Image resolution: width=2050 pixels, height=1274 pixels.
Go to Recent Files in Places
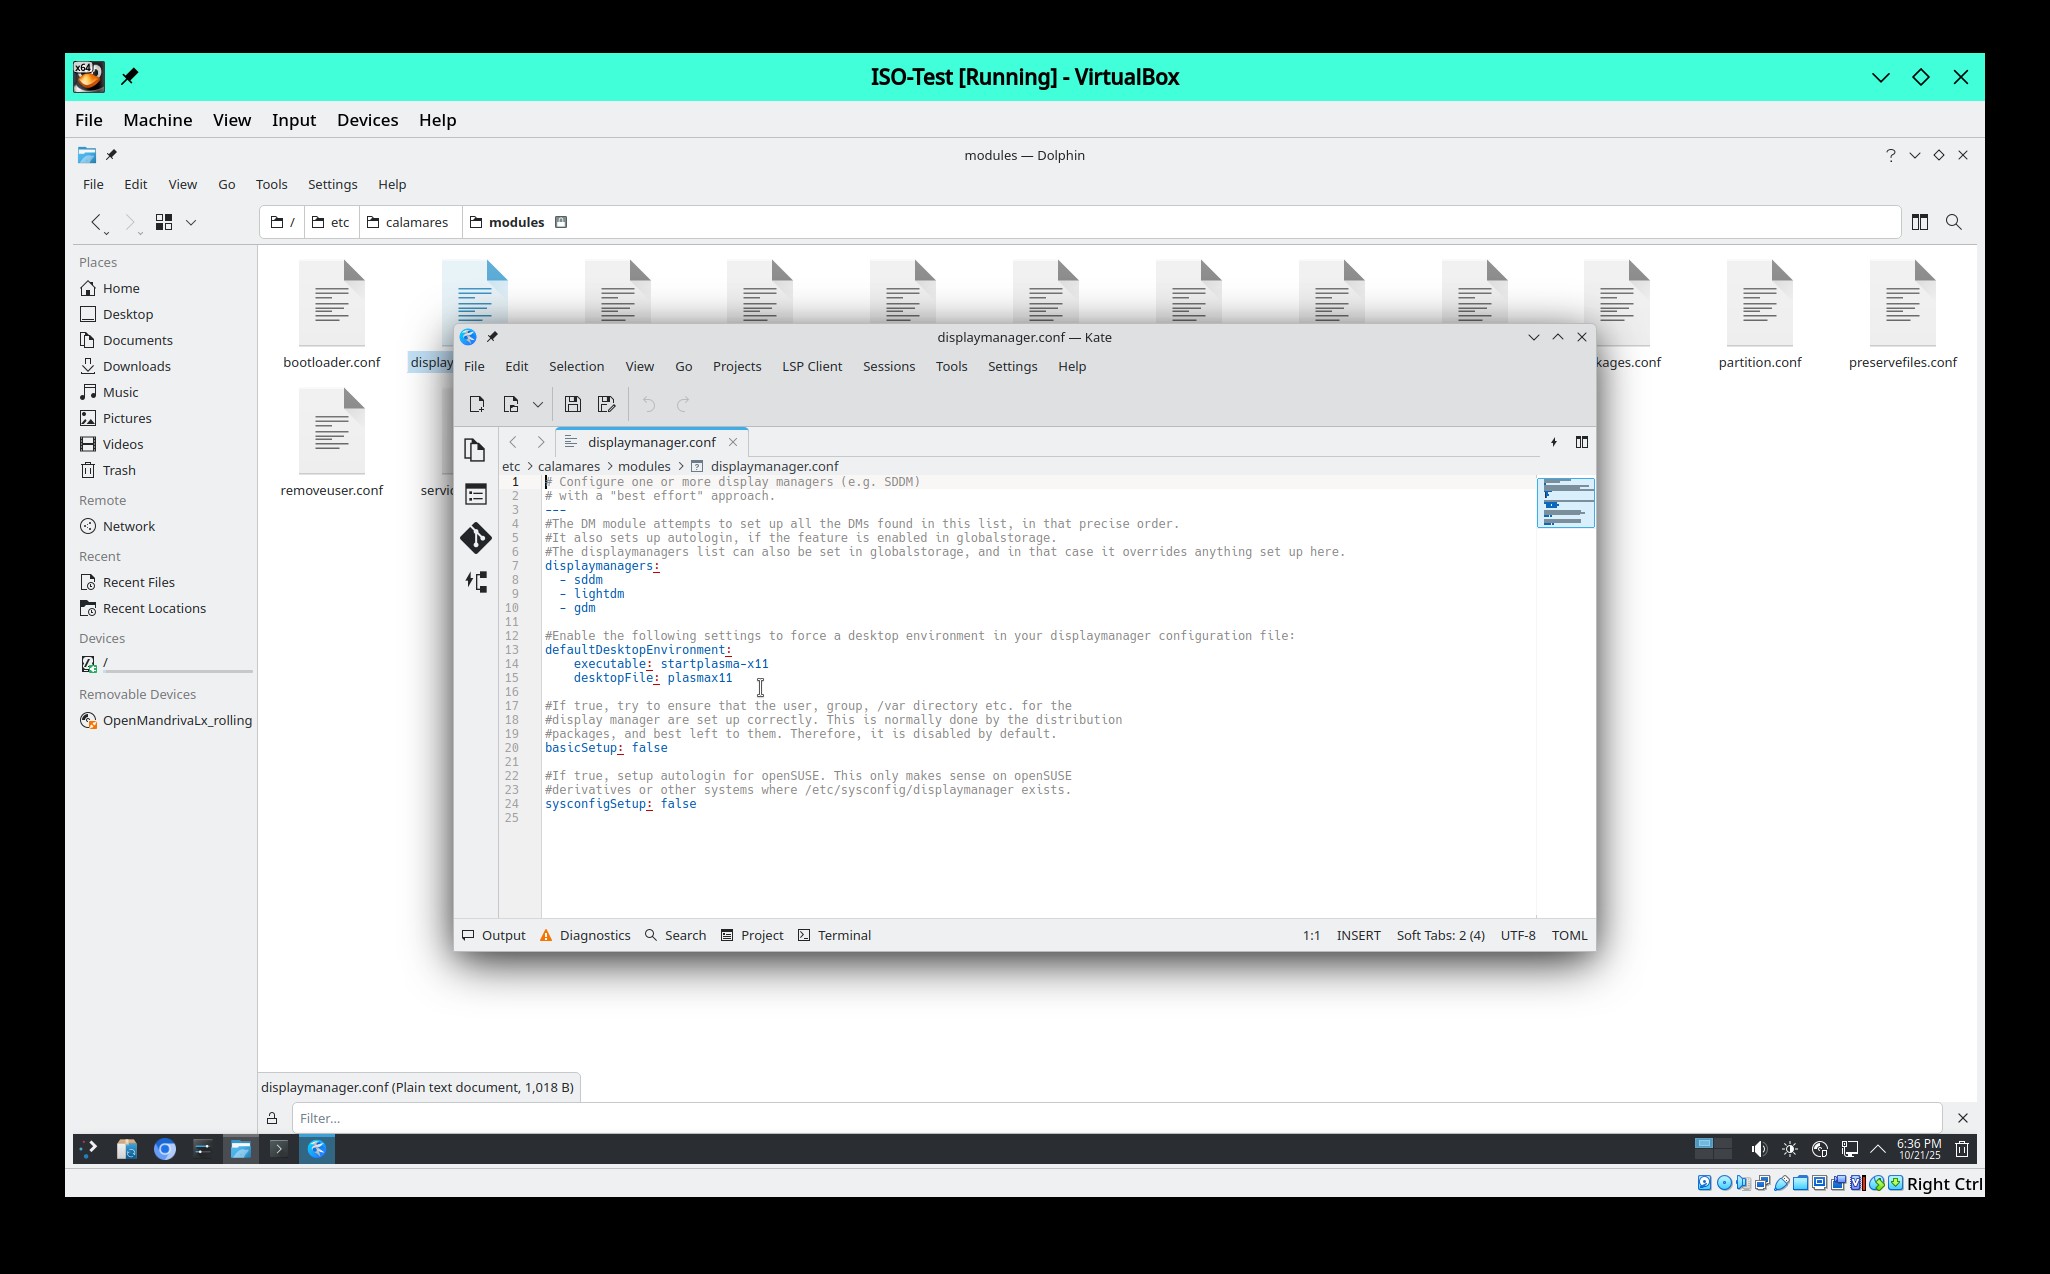tap(138, 582)
